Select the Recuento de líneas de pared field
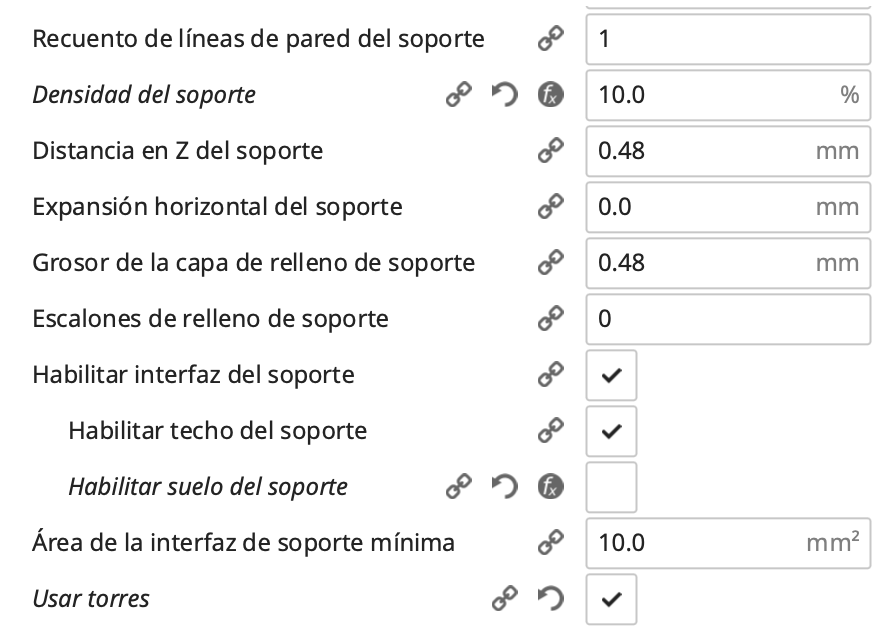Image resolution: width=874 pixels, height=626 pixels. [x=727, y=39]
